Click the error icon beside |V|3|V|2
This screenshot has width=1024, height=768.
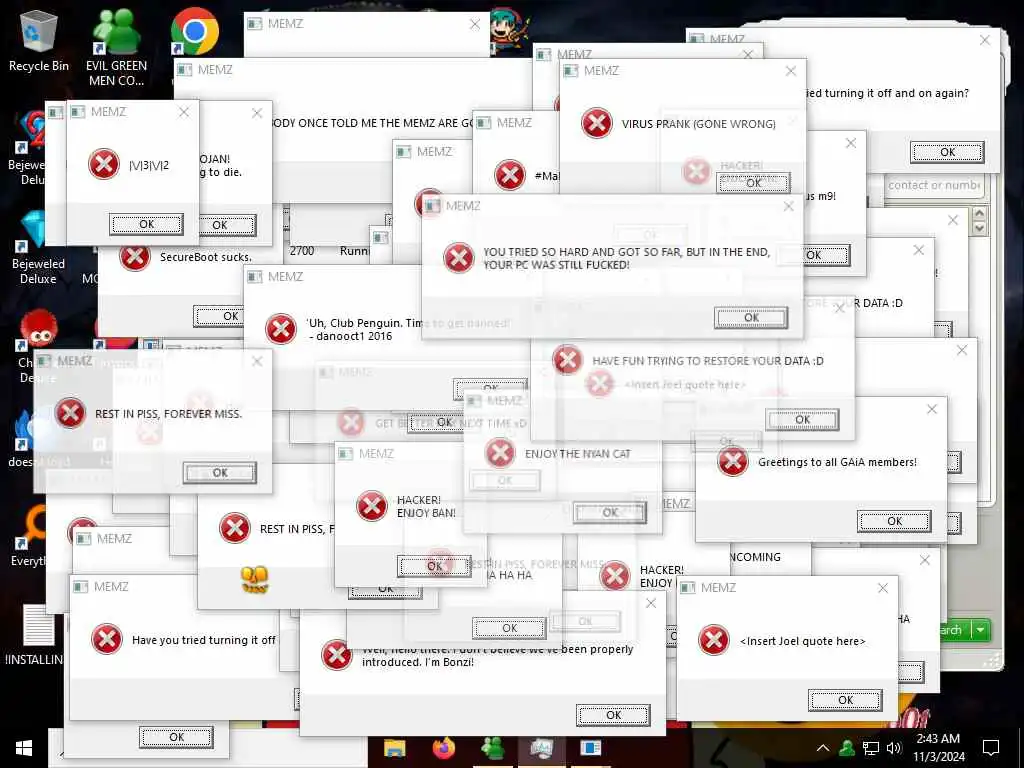[104, 164]
